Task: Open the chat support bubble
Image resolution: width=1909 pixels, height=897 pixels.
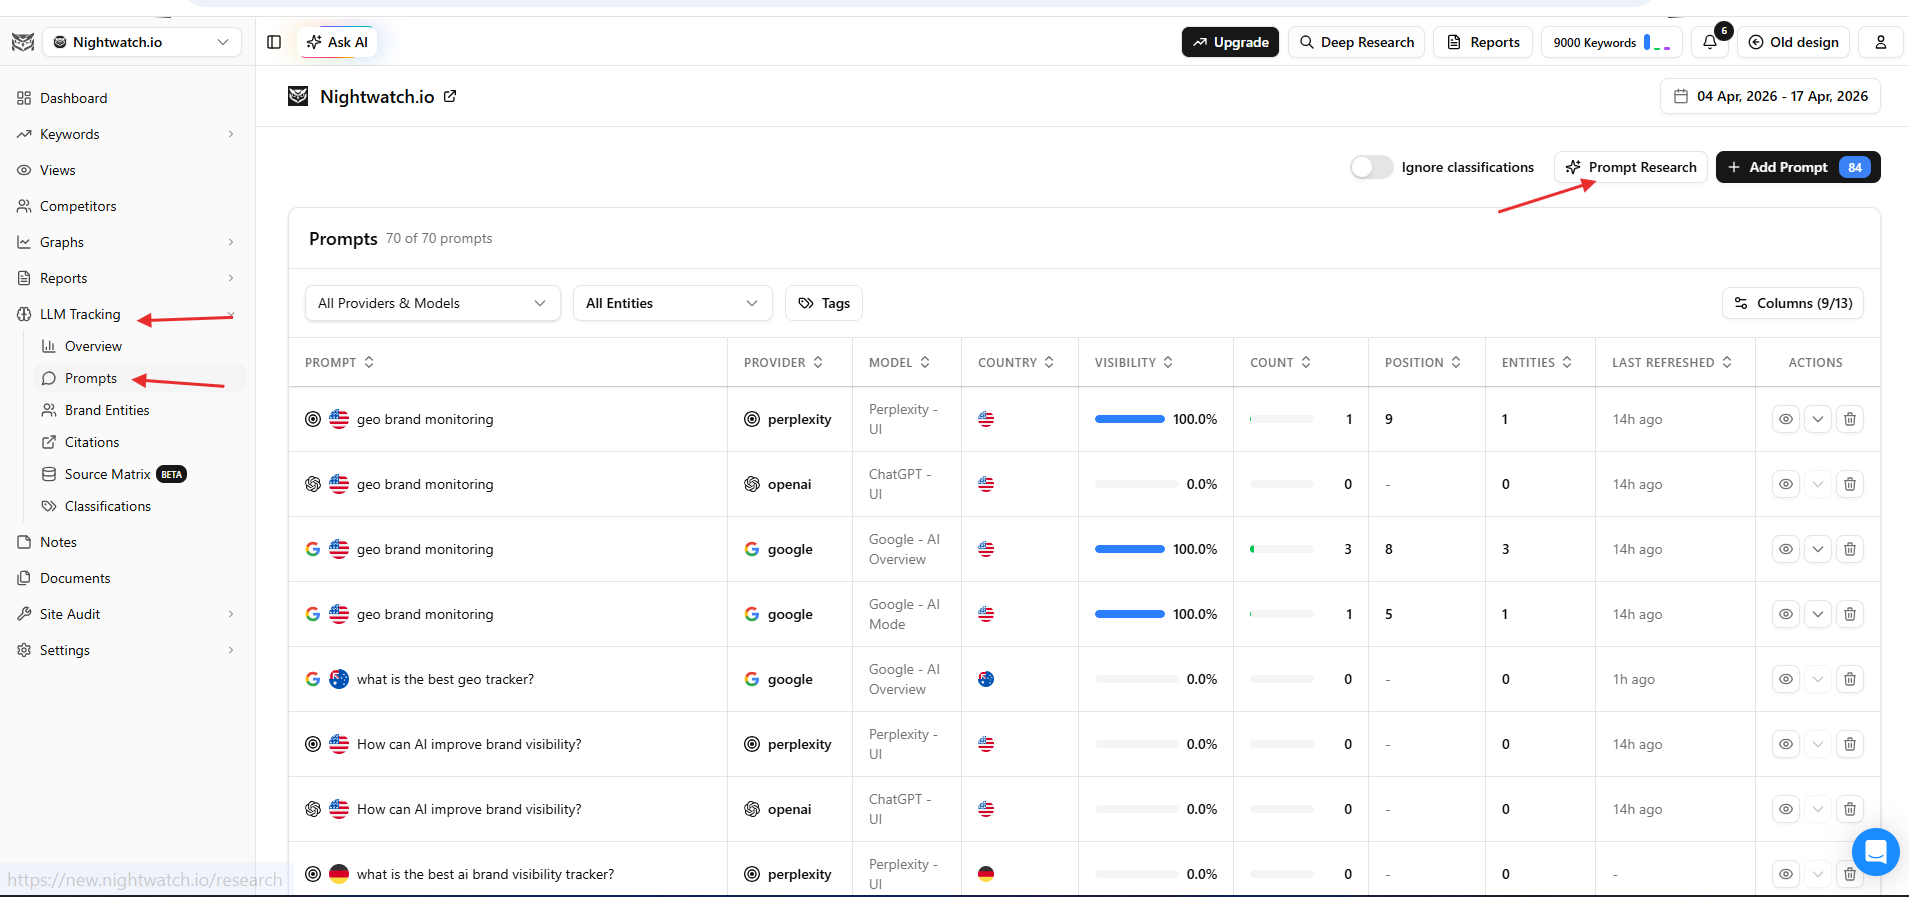Action: click(1875, 852)
